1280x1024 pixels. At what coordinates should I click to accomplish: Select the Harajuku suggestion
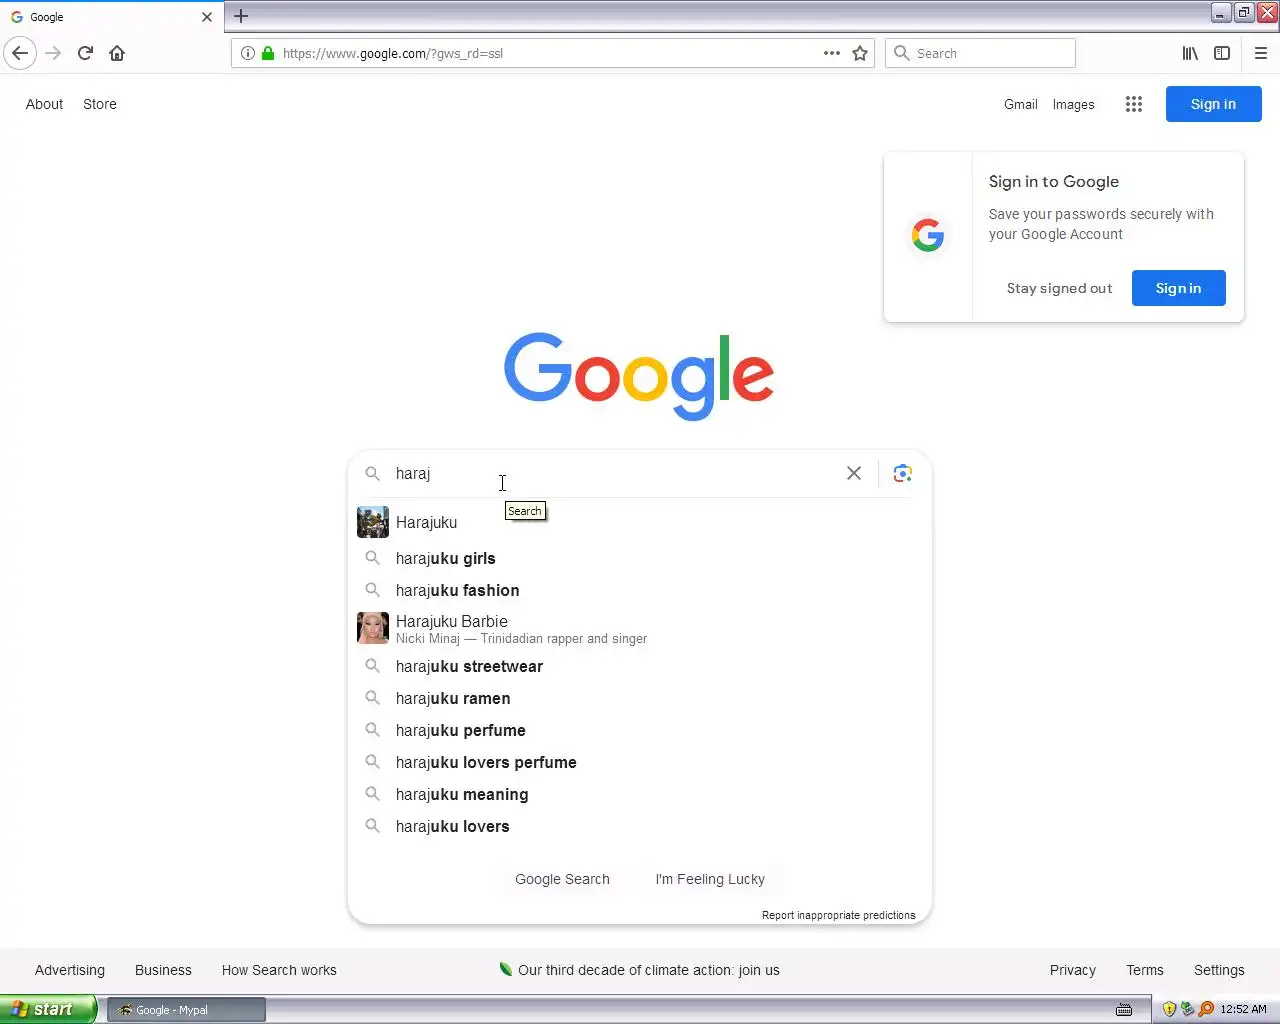[640, 522]
